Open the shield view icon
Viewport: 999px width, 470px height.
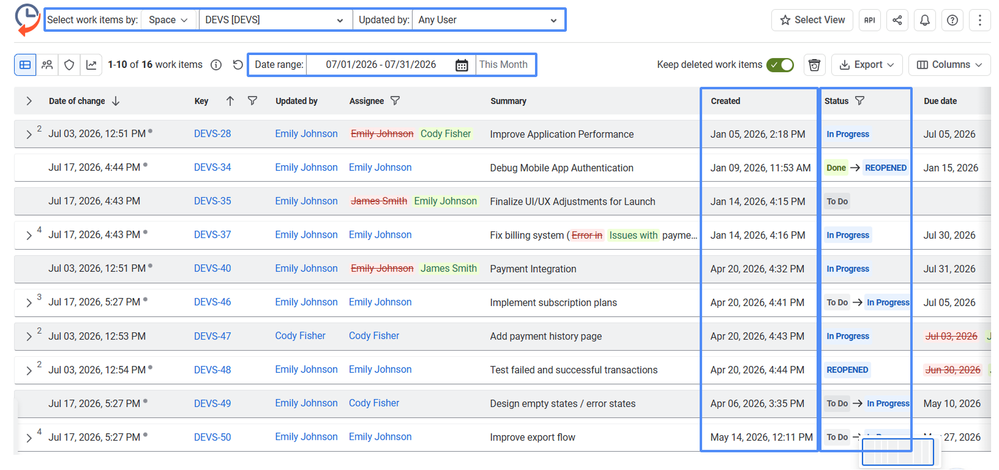pyautogui.click(x=69, y=64)
